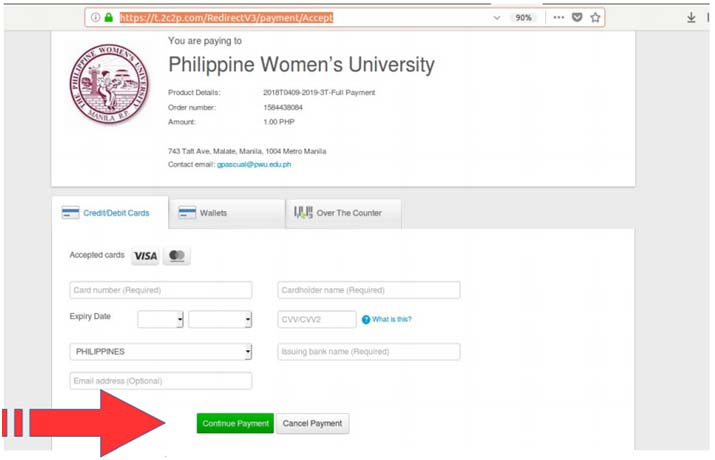Screen dimensions: 715x460
Task: Click the VISA accepted card icon
Action: (145, 256)
